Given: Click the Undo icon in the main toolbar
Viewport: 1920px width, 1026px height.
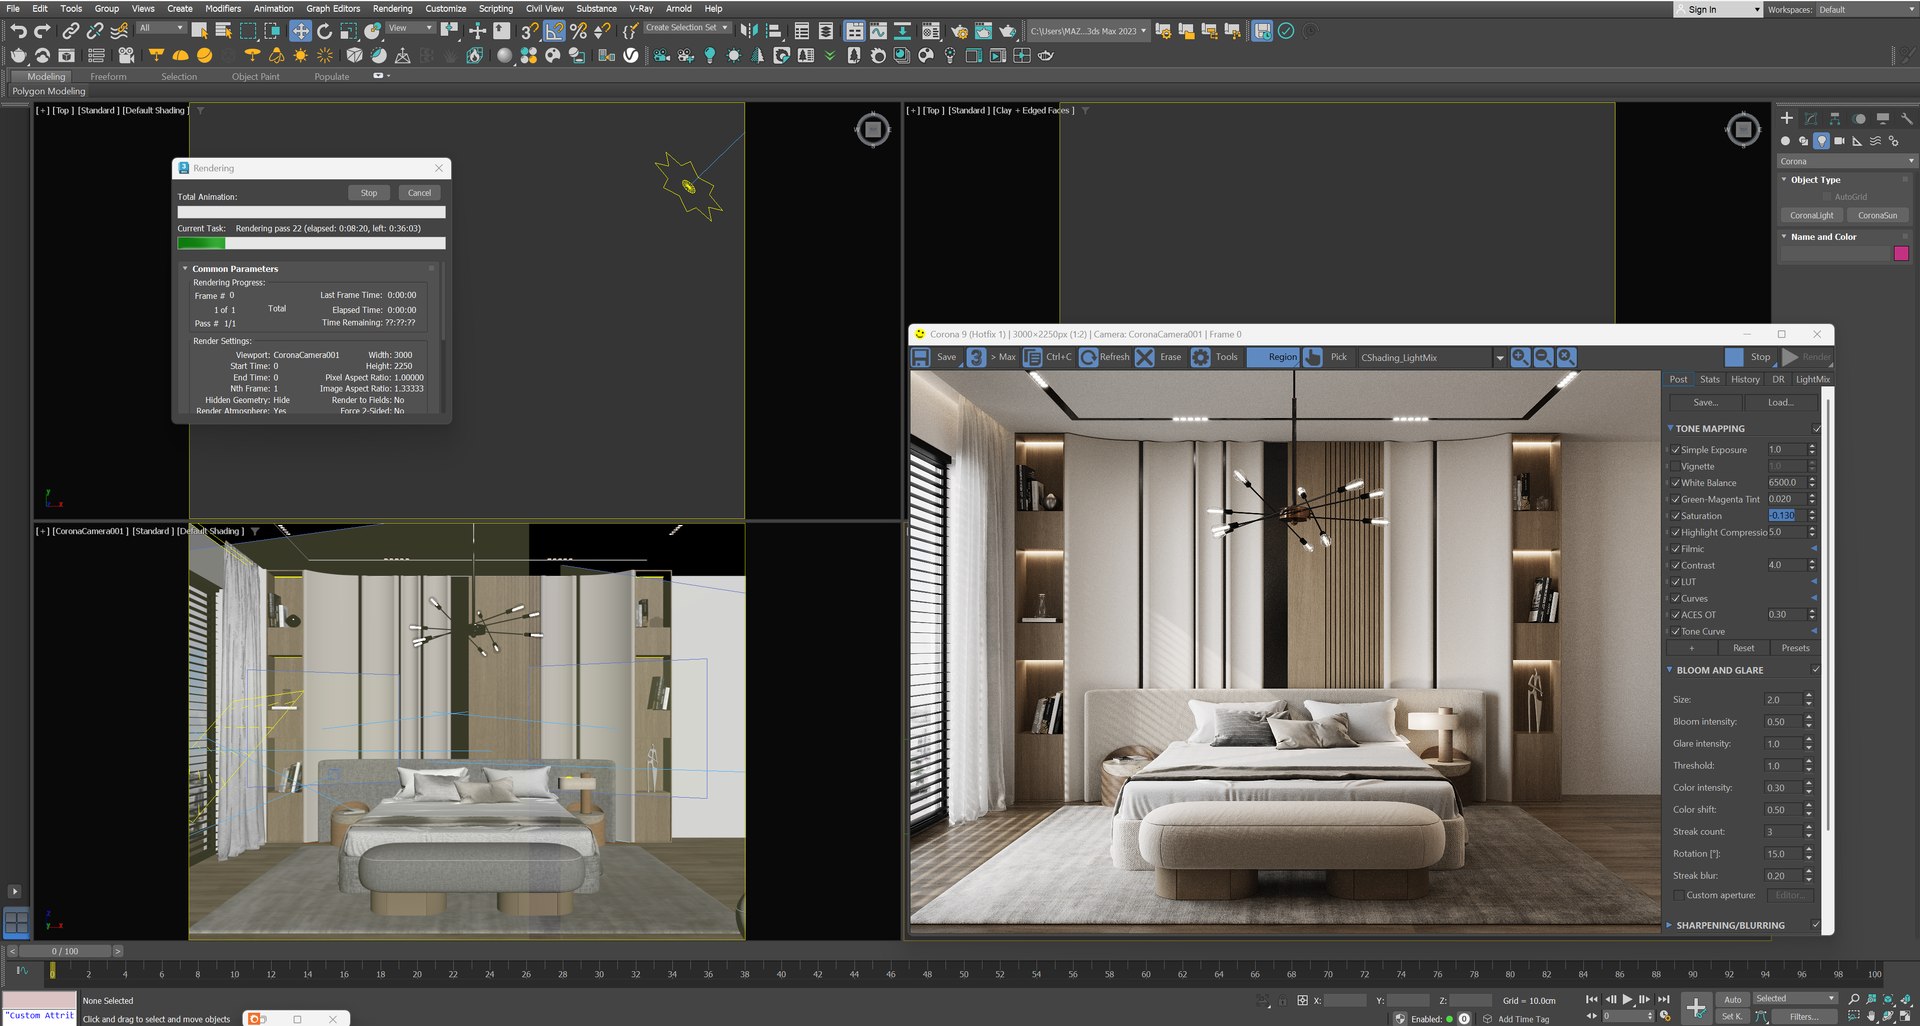Looking at the screenshot, I should tap(18, 31).
